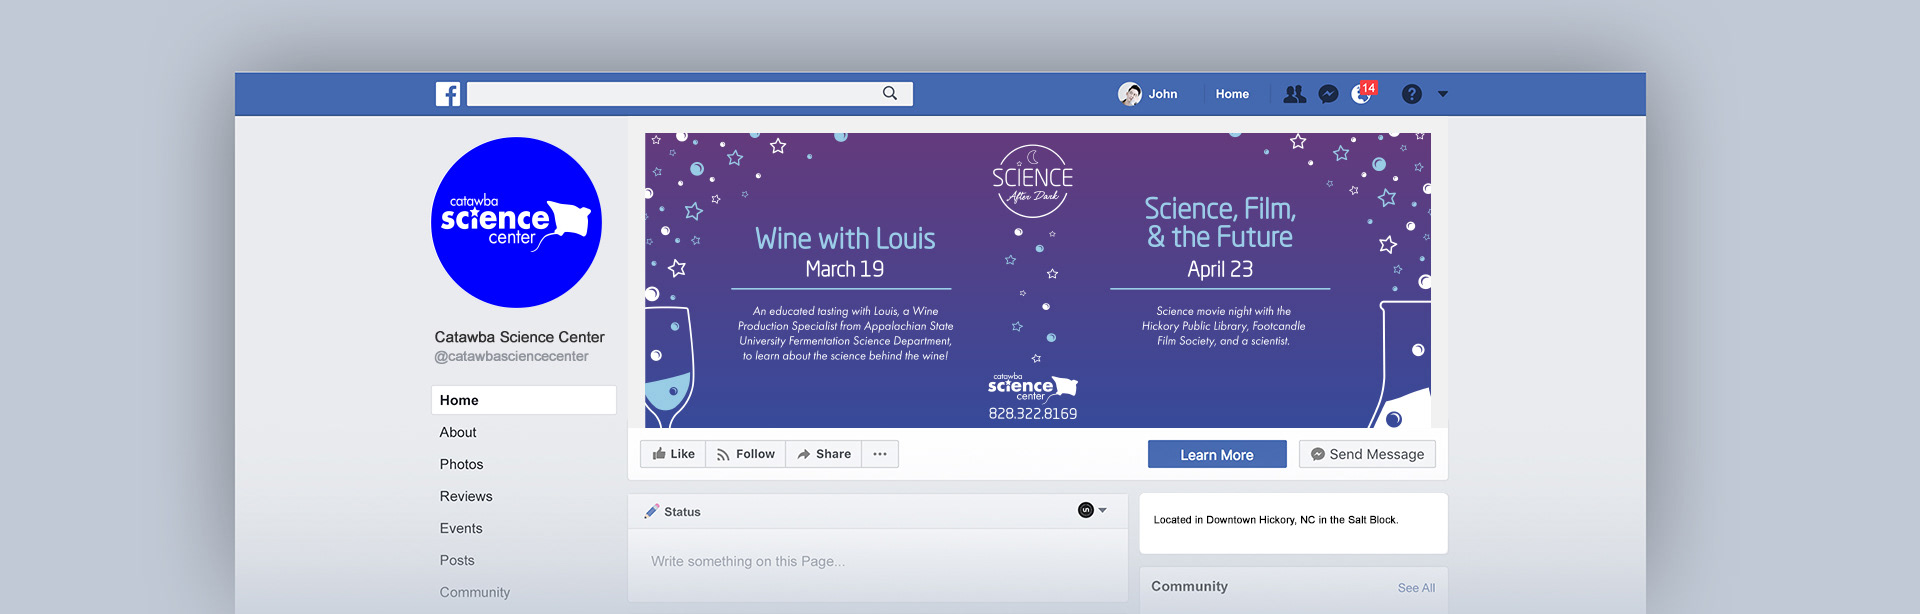Click the Learn More button
1920x614 pixels.
coord(1217,454)
